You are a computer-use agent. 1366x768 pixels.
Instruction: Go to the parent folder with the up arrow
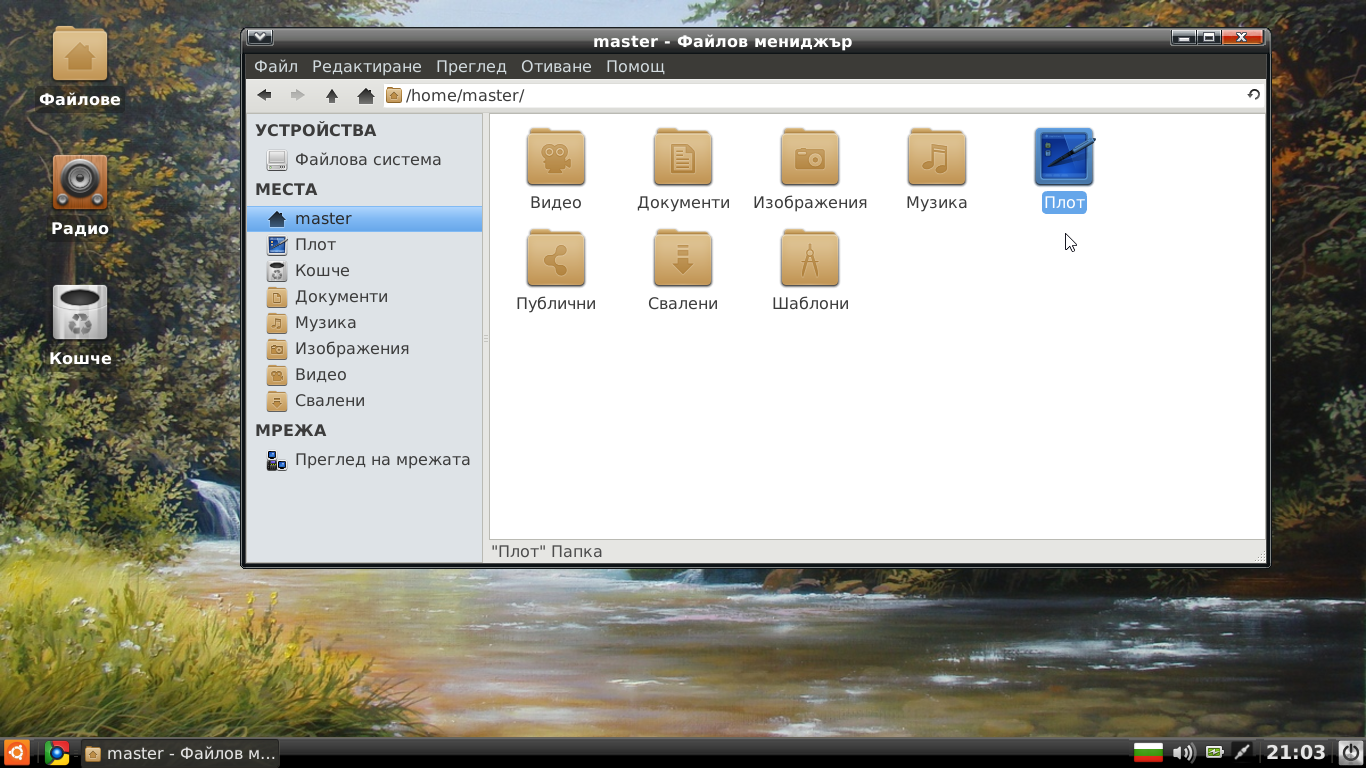[x=332, y=95]
